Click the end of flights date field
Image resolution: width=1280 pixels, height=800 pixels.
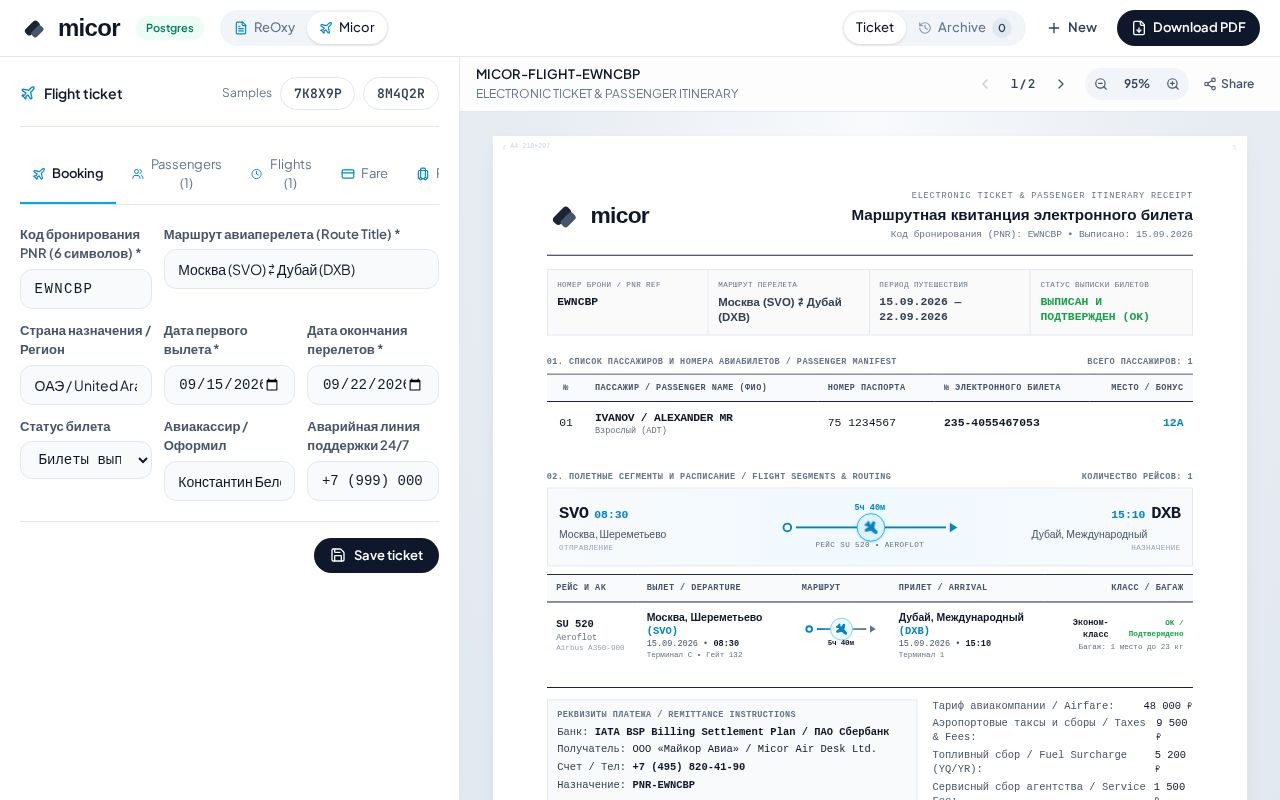coord(373,385)
